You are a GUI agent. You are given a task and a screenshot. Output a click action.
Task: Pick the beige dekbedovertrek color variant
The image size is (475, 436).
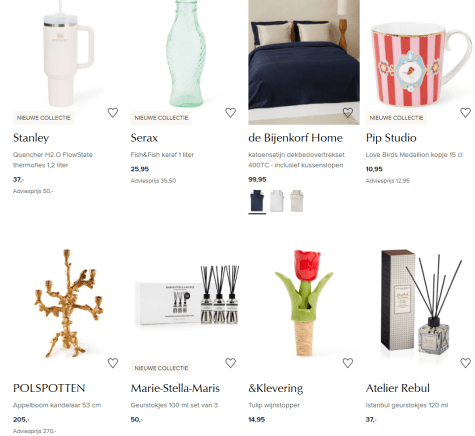pyautogui.click(x=296, y=201)
